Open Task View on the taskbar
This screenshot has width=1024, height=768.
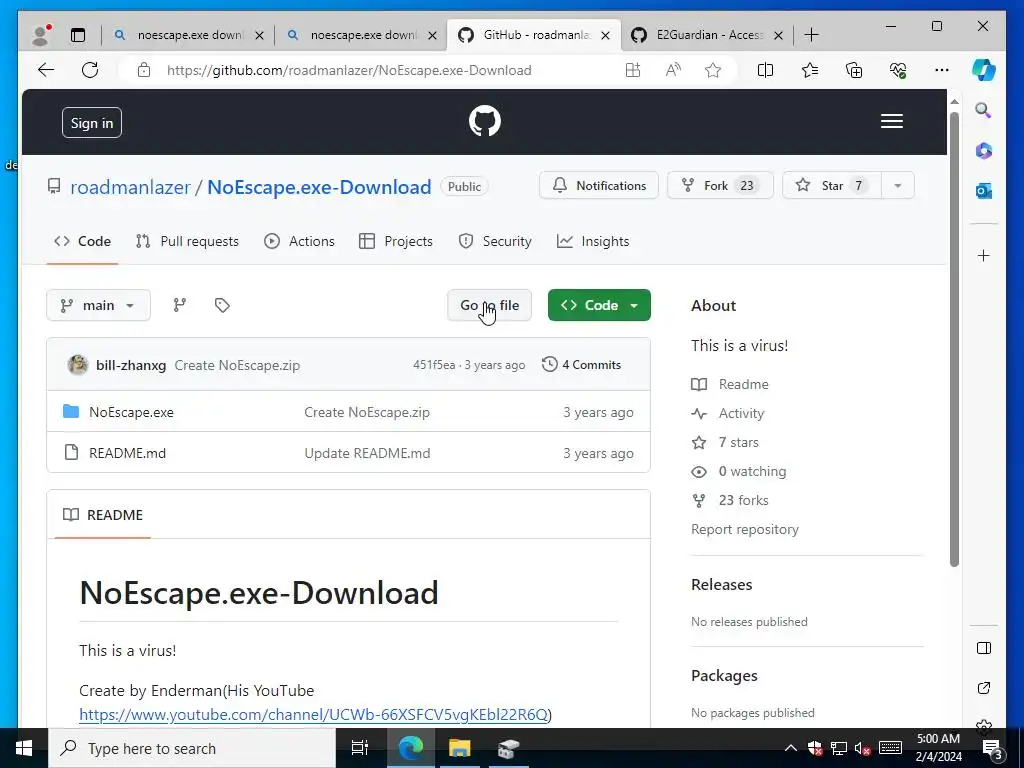tap(360, 748)
